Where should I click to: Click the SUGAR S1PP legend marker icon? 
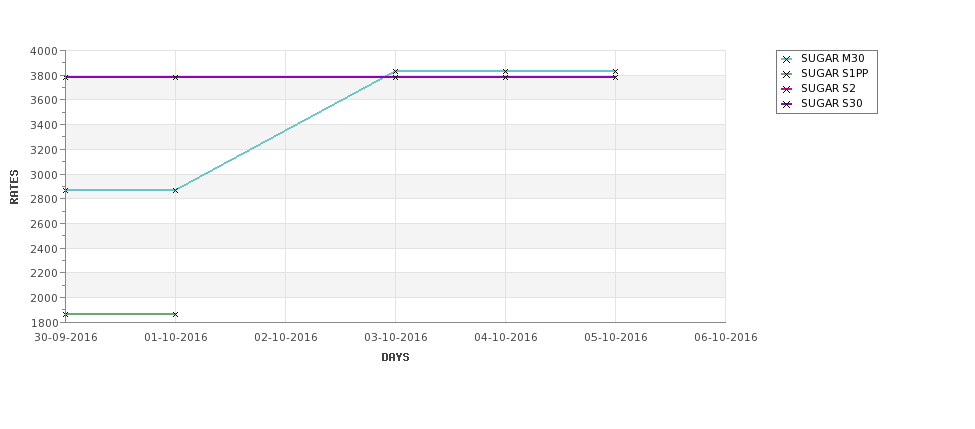click(x=787, y=74)
